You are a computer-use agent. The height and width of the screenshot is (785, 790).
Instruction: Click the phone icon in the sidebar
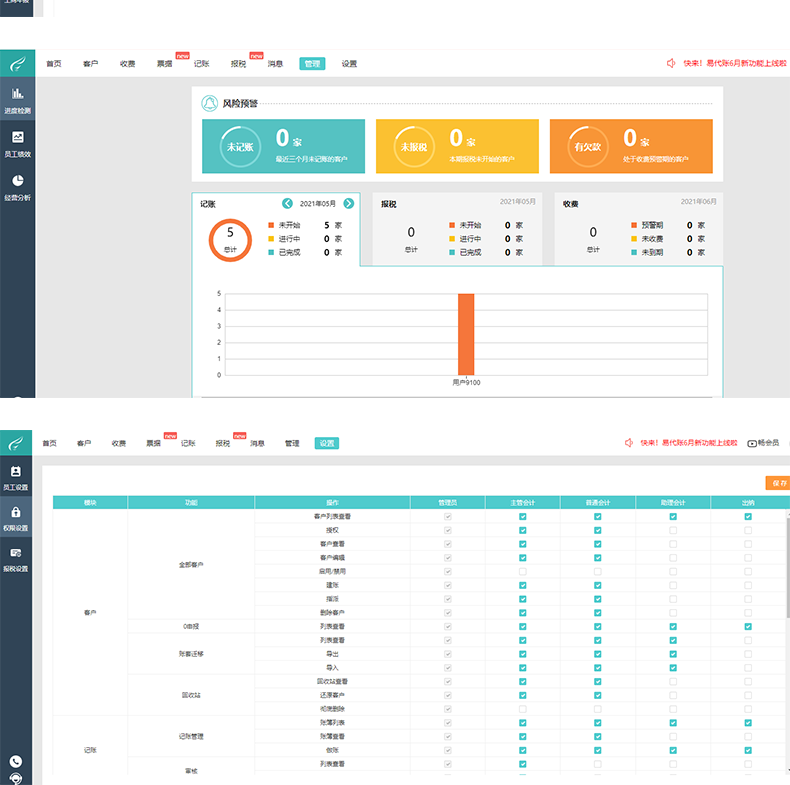(x=15, y=761)
